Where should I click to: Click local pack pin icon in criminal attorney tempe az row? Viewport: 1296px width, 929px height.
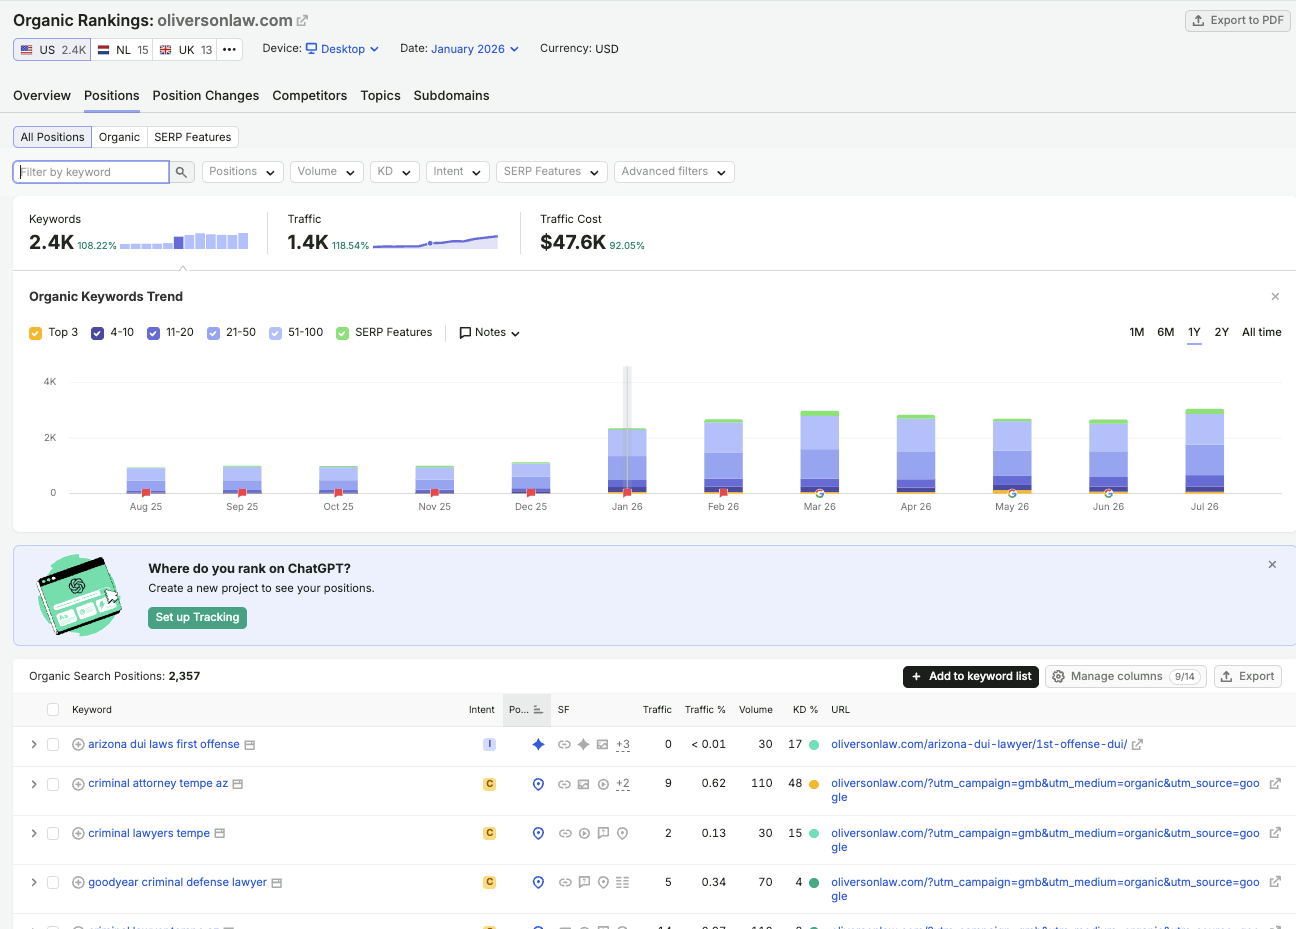tap(538, 784)
